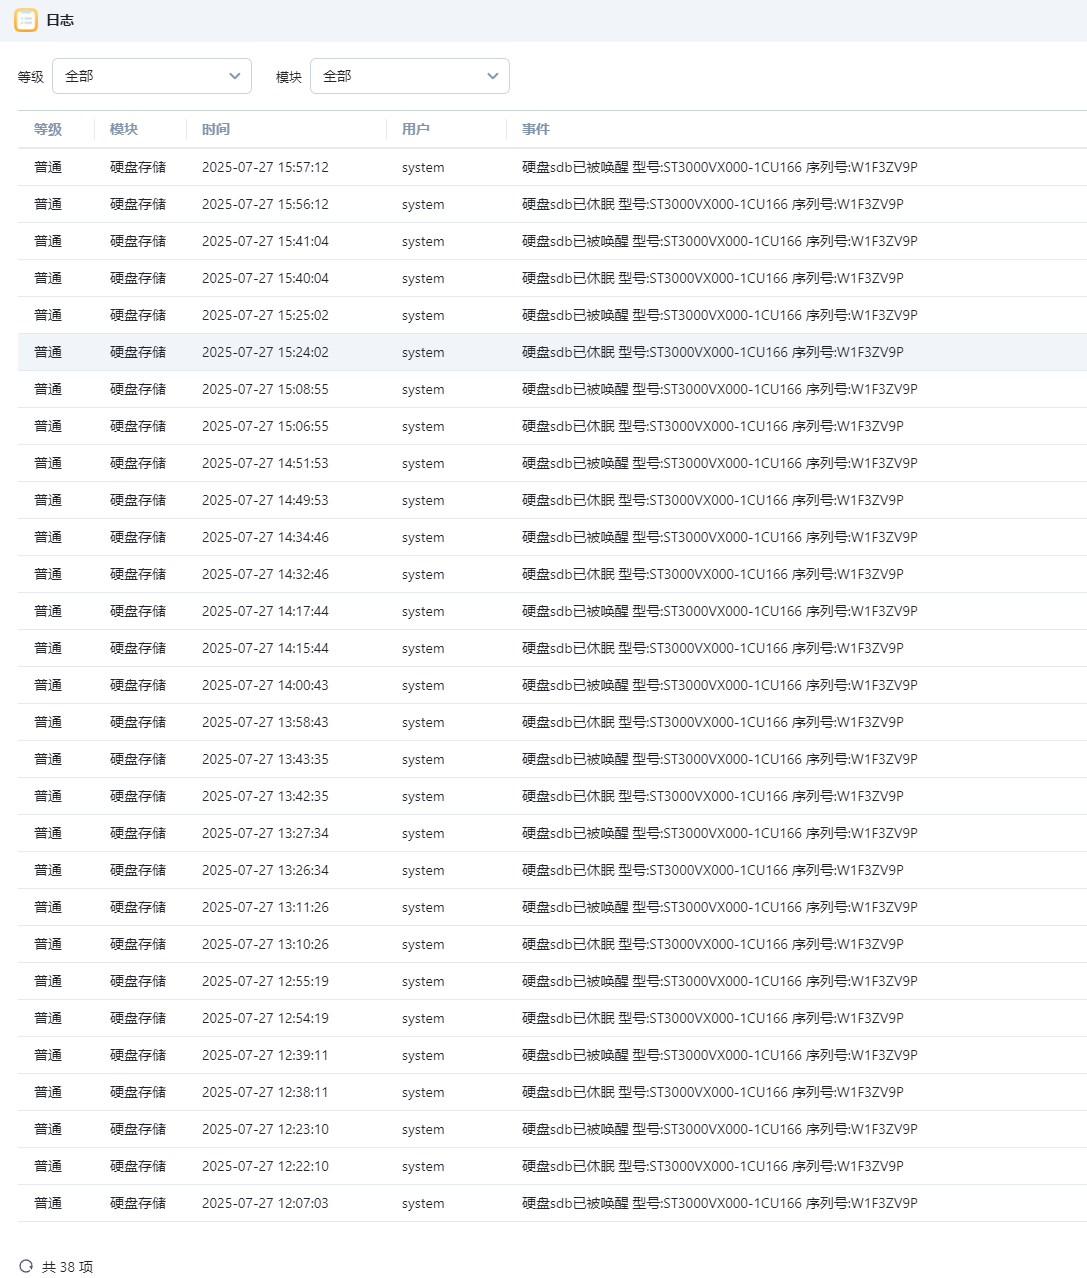Select the log entry timed 15:41:04

click(552, 241)
